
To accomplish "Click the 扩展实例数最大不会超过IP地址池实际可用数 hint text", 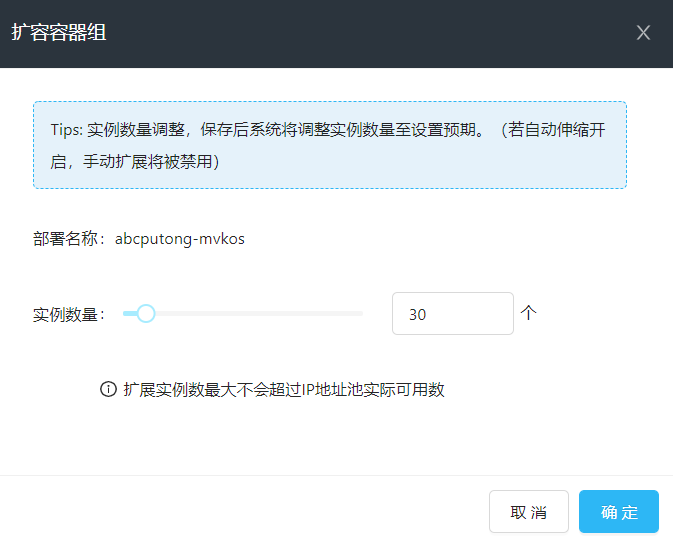I will coord(284,390).
